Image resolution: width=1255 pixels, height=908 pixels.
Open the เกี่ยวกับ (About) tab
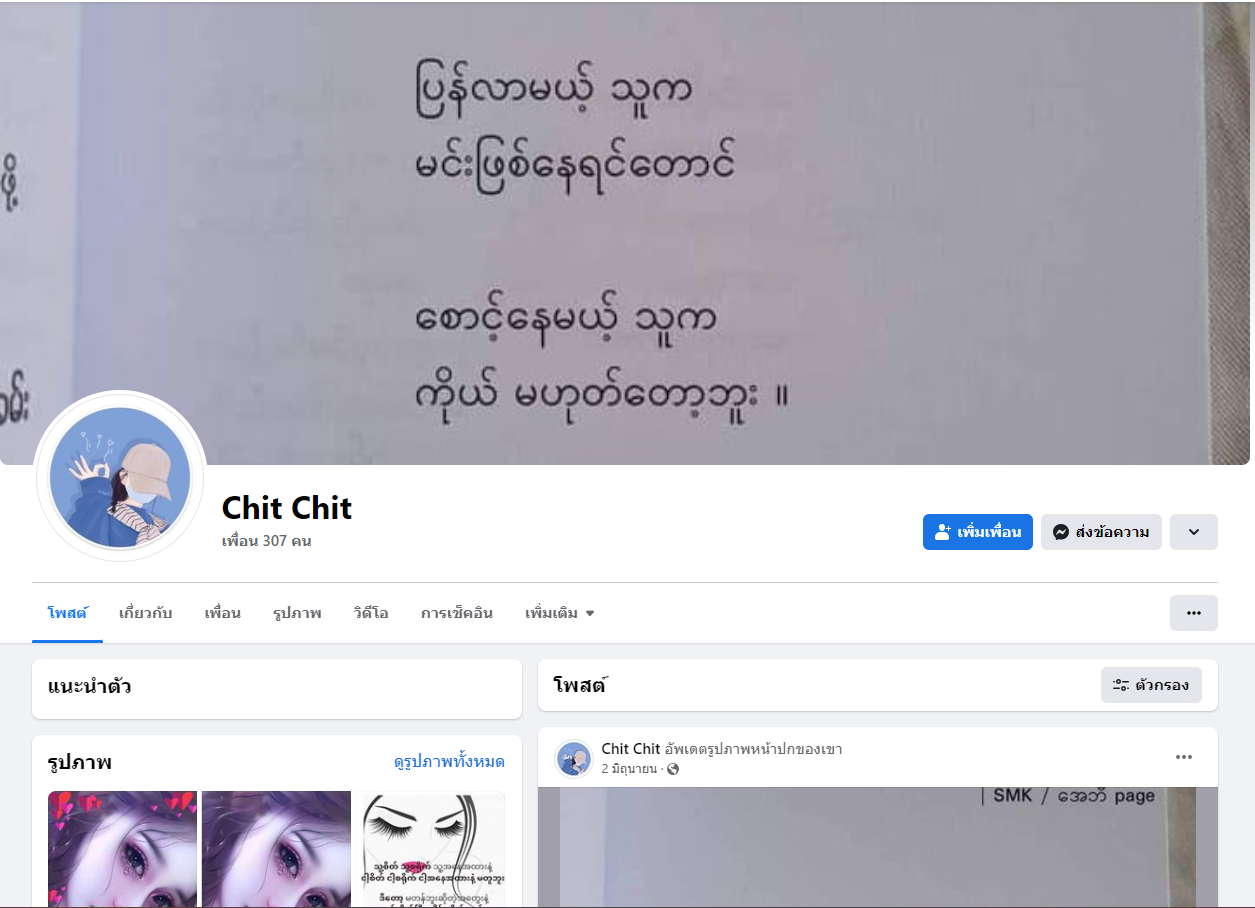146,613
